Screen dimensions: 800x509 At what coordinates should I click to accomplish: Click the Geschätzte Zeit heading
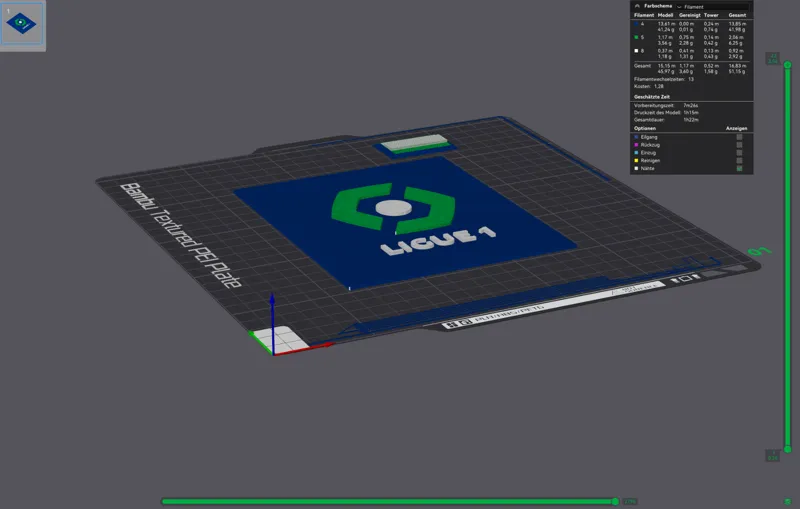[x=652, y=97]
